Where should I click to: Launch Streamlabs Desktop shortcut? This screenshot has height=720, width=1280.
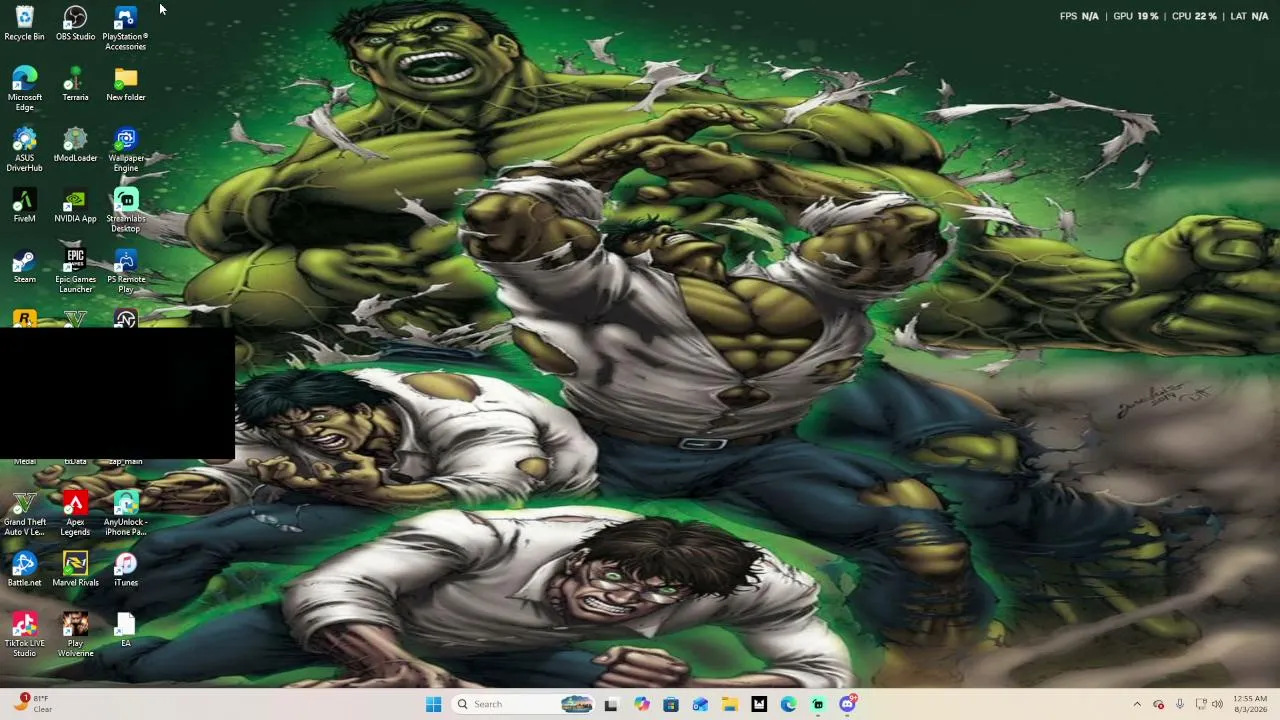[126, 211]
